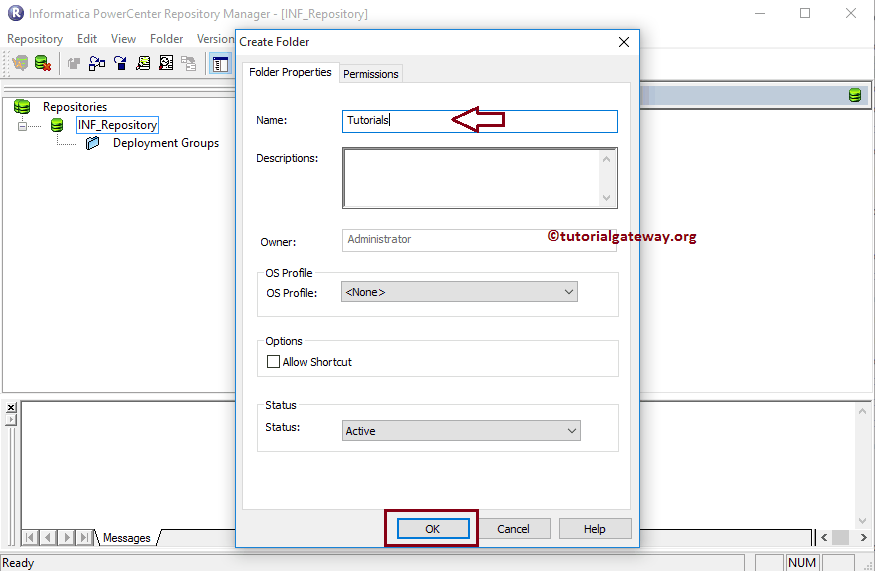This screenshot has width=875, height=571.
Task: Step to previous tab in Messages pane
Action: click(x=48, y=538)
